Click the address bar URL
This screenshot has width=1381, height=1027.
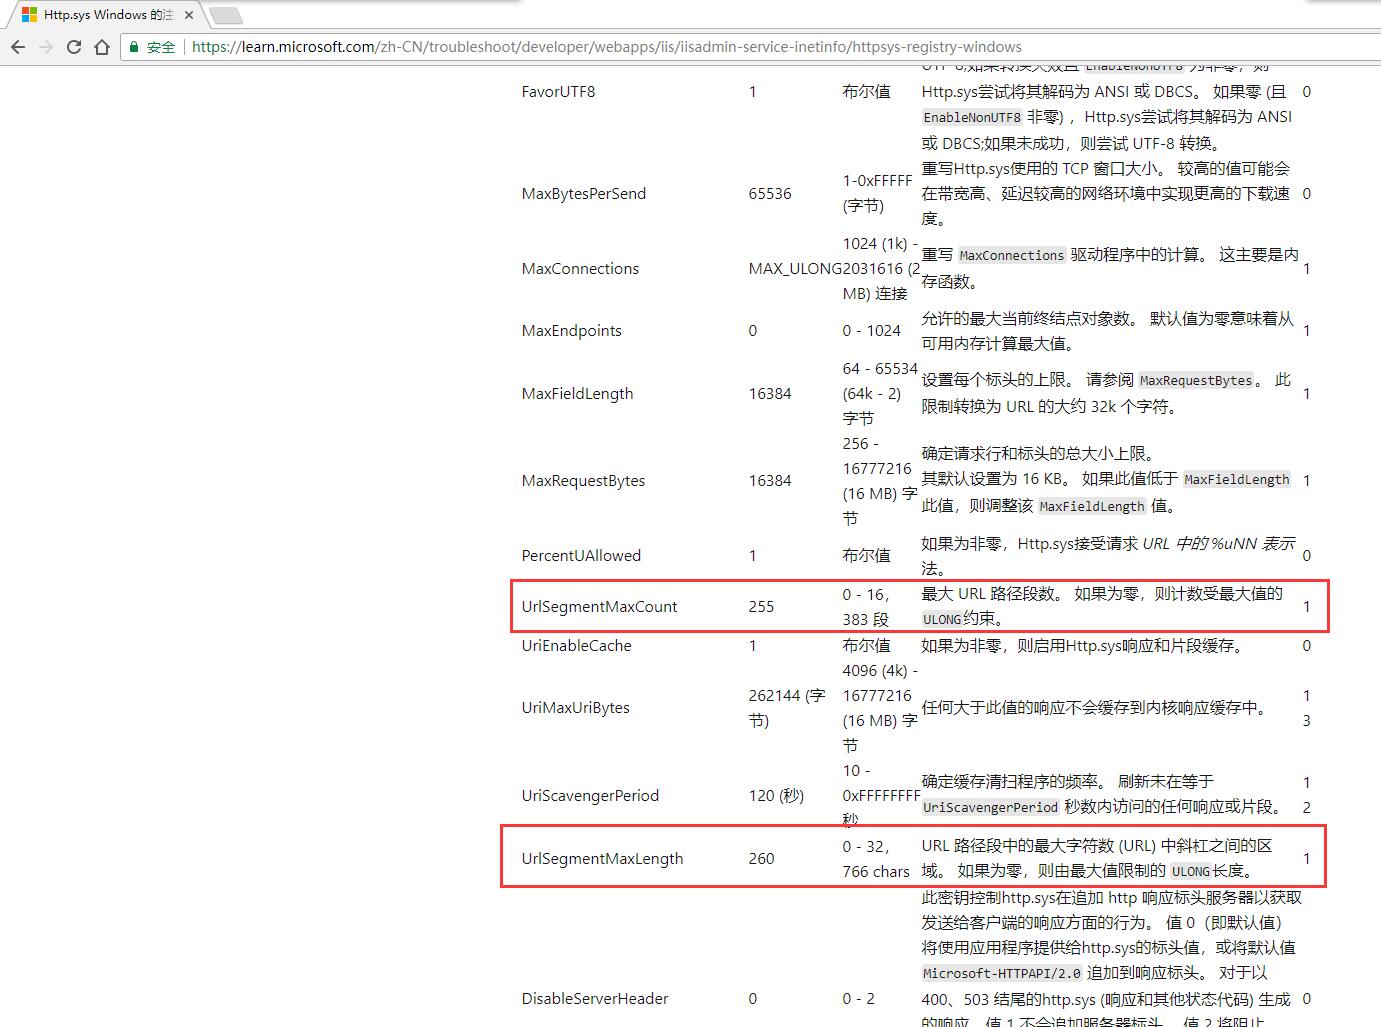pos(606,47)
